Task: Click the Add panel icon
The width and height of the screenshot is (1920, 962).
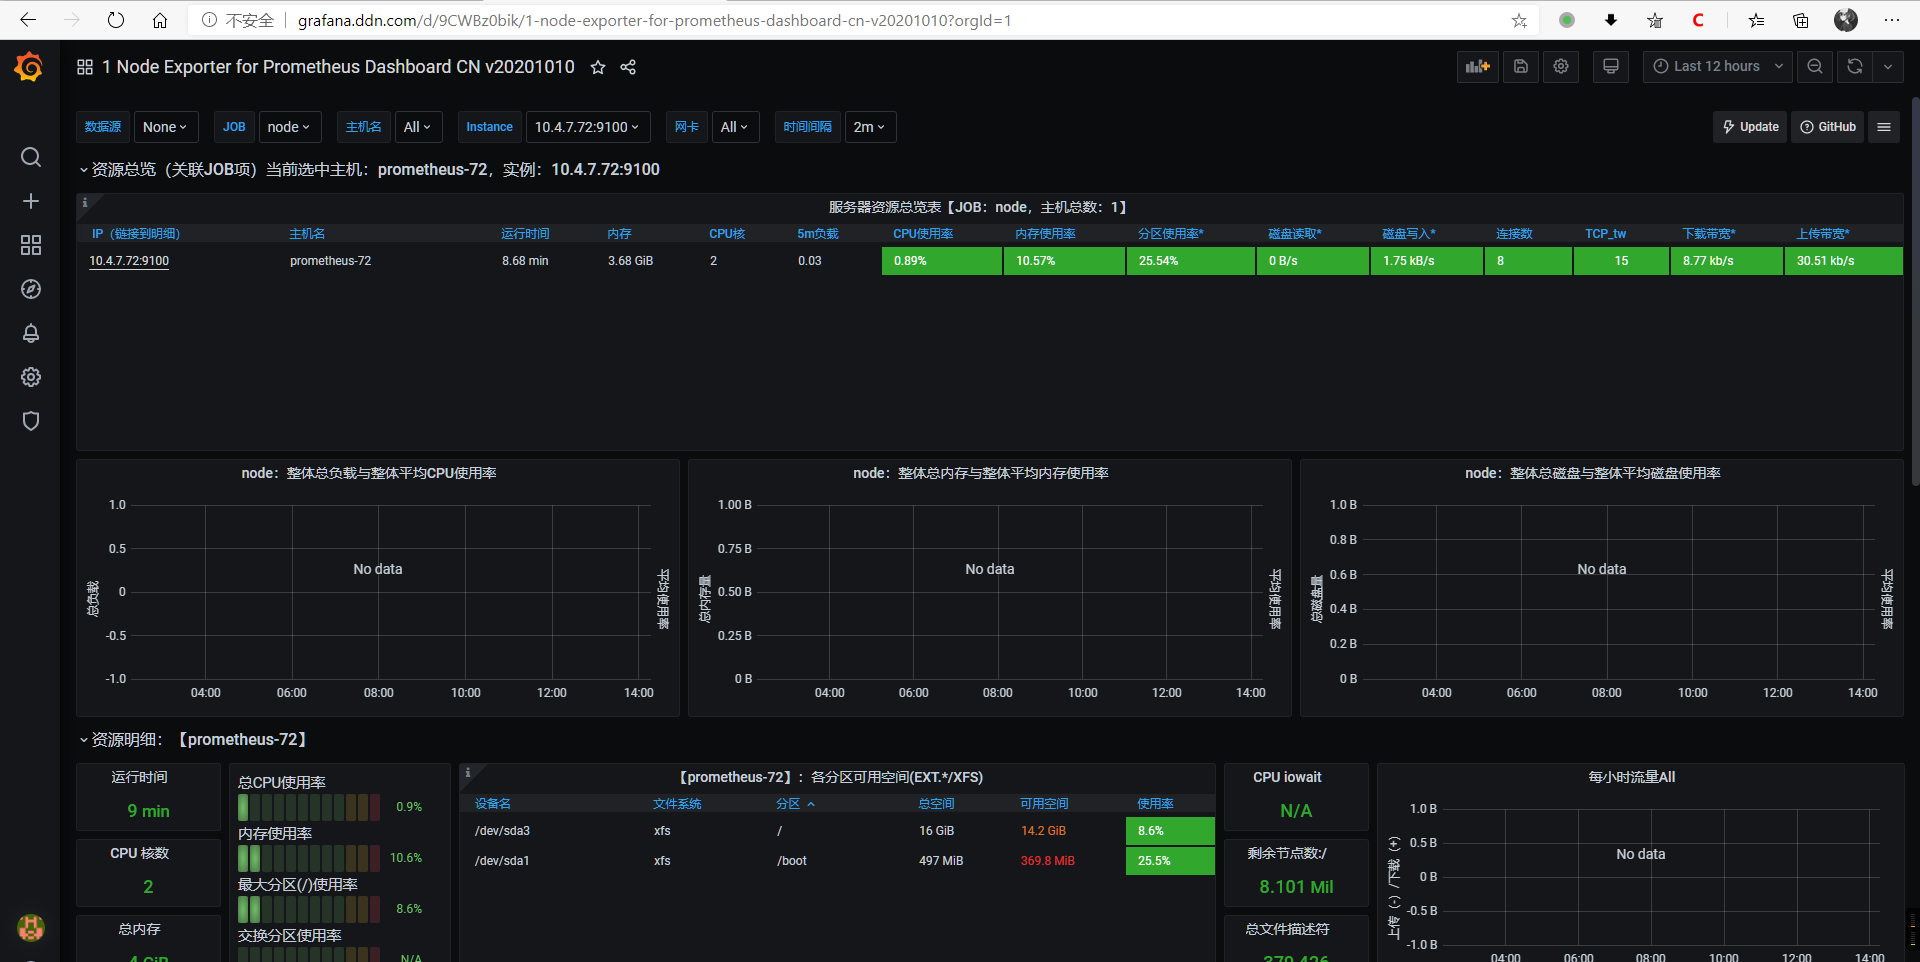Action: pos(1477,66)
